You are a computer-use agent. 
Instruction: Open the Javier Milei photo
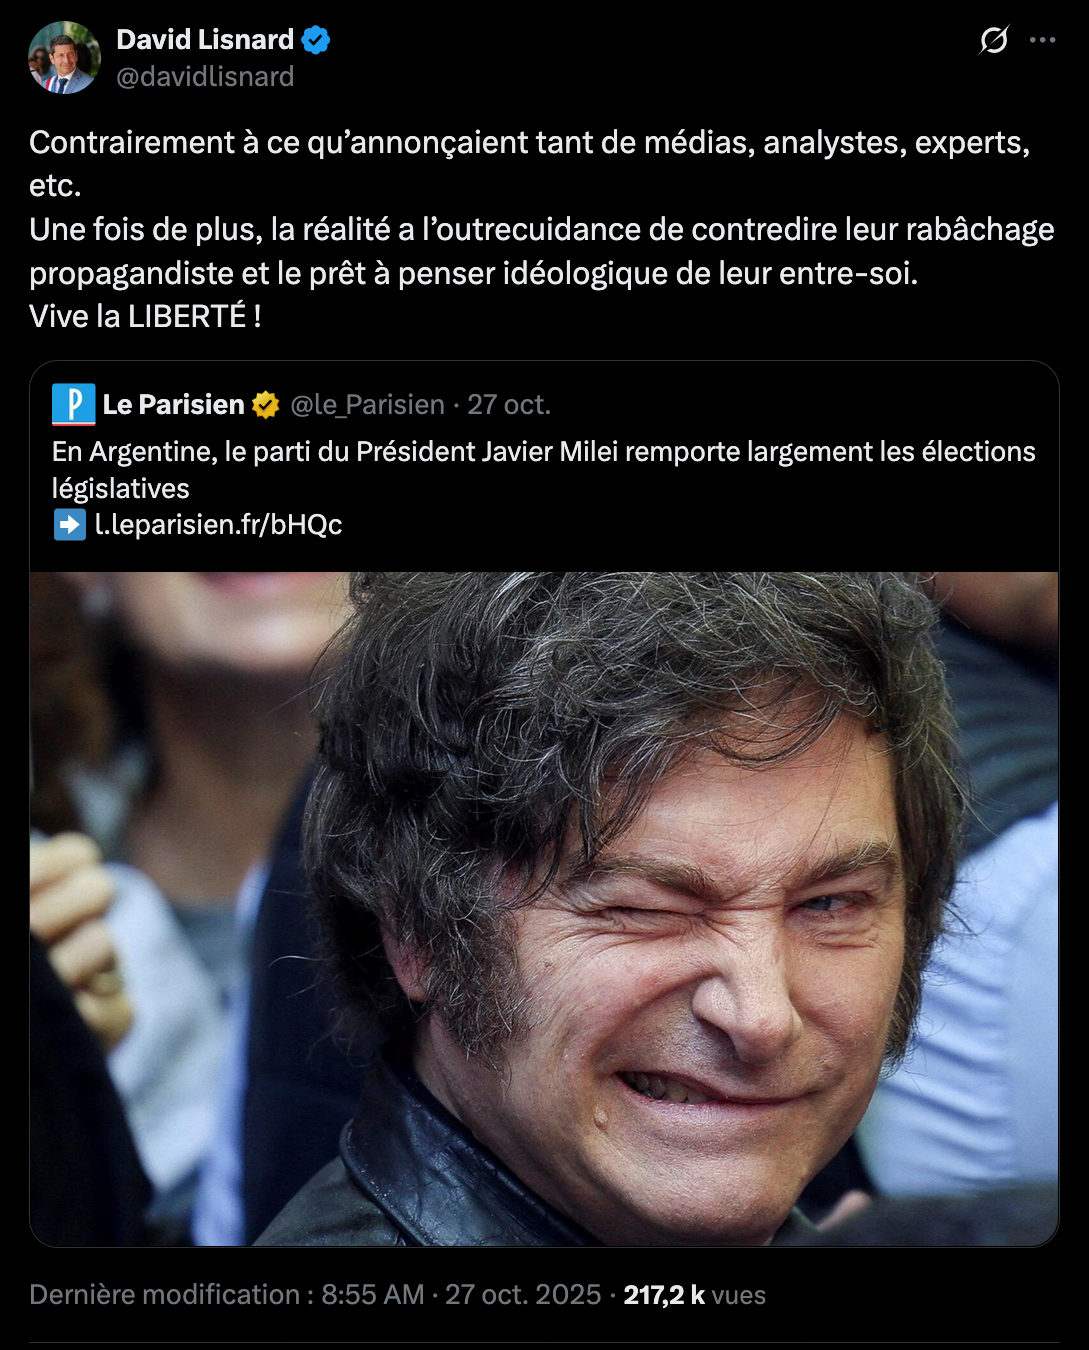point(544,909)
